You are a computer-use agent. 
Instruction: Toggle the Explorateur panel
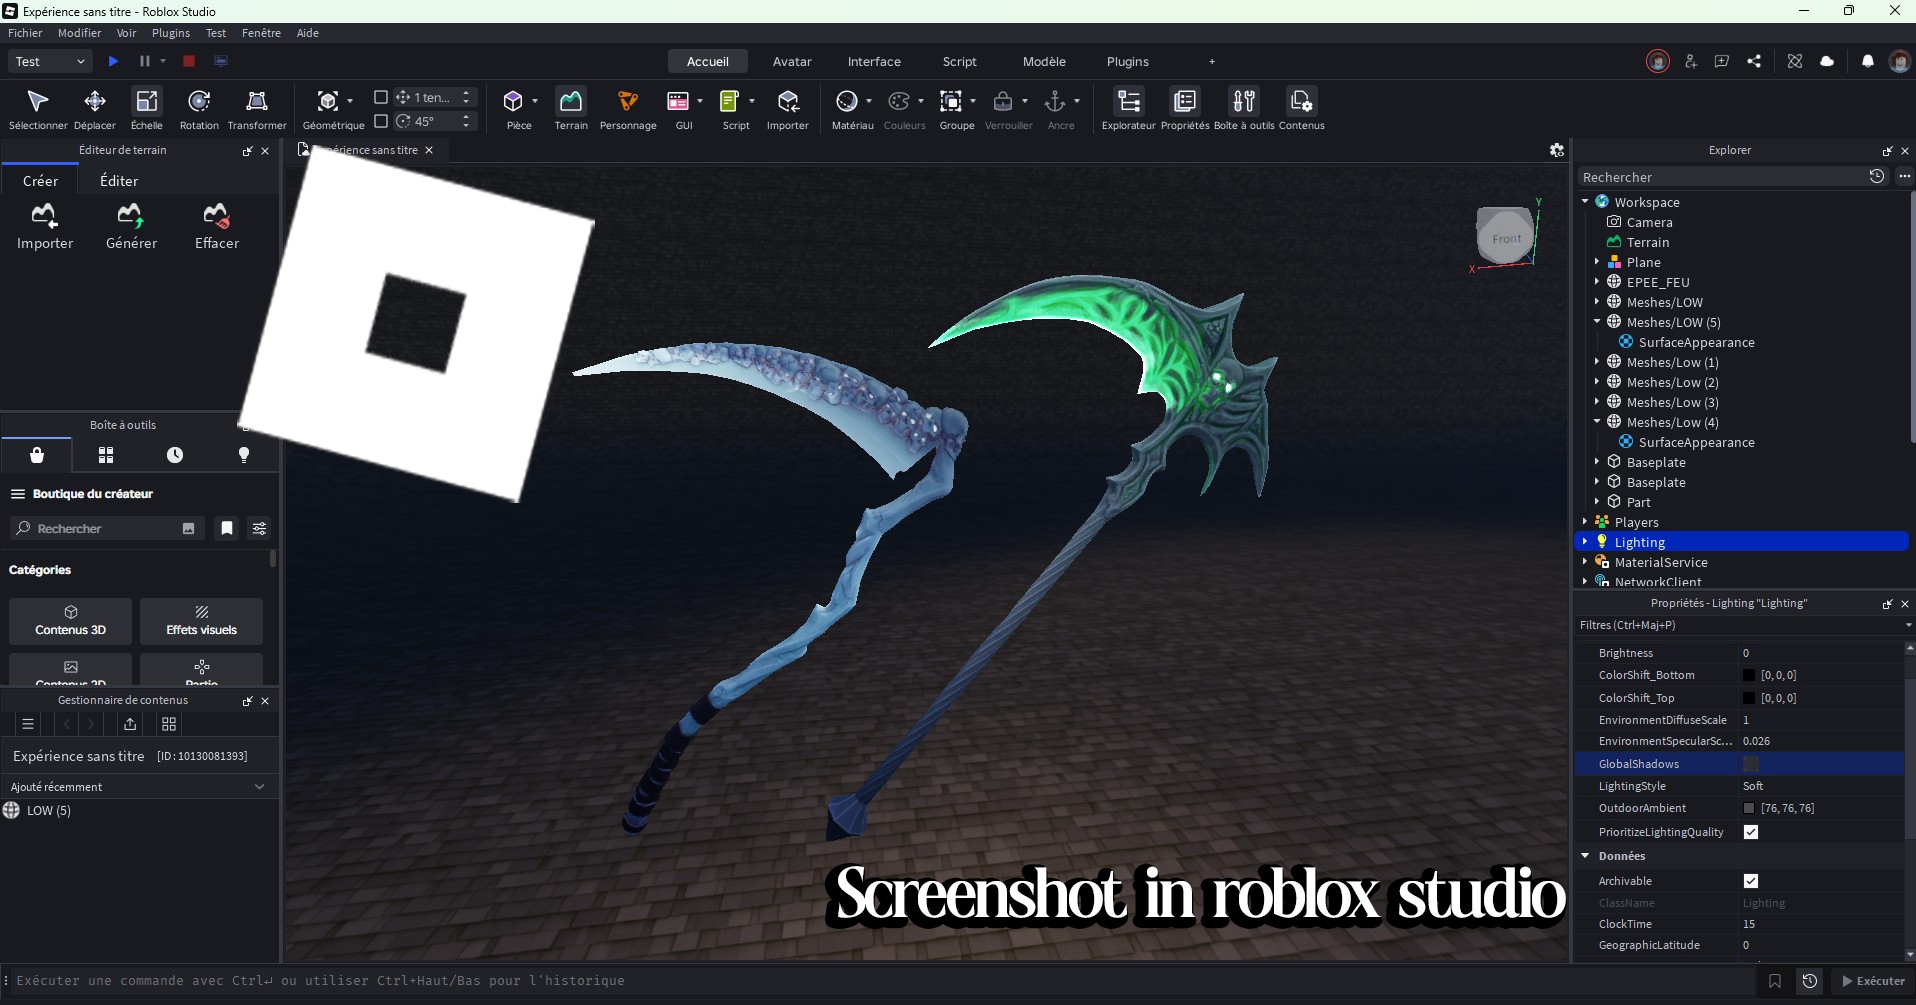(x=1128, y=109)
